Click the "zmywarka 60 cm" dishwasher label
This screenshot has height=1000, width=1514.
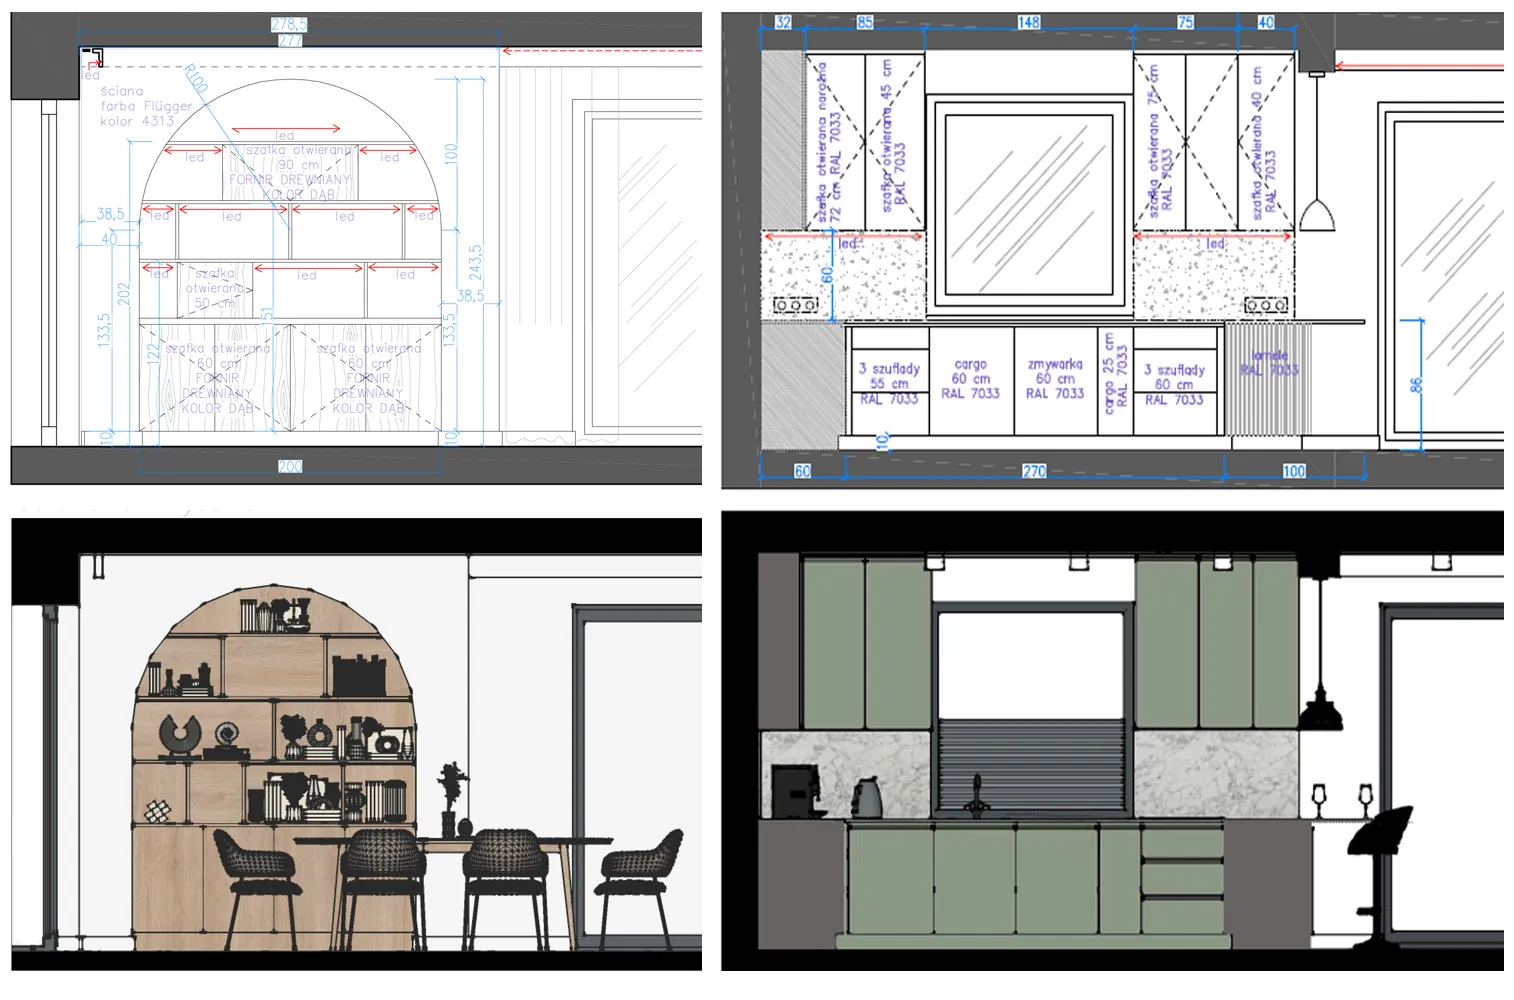tap(1055, 372)
